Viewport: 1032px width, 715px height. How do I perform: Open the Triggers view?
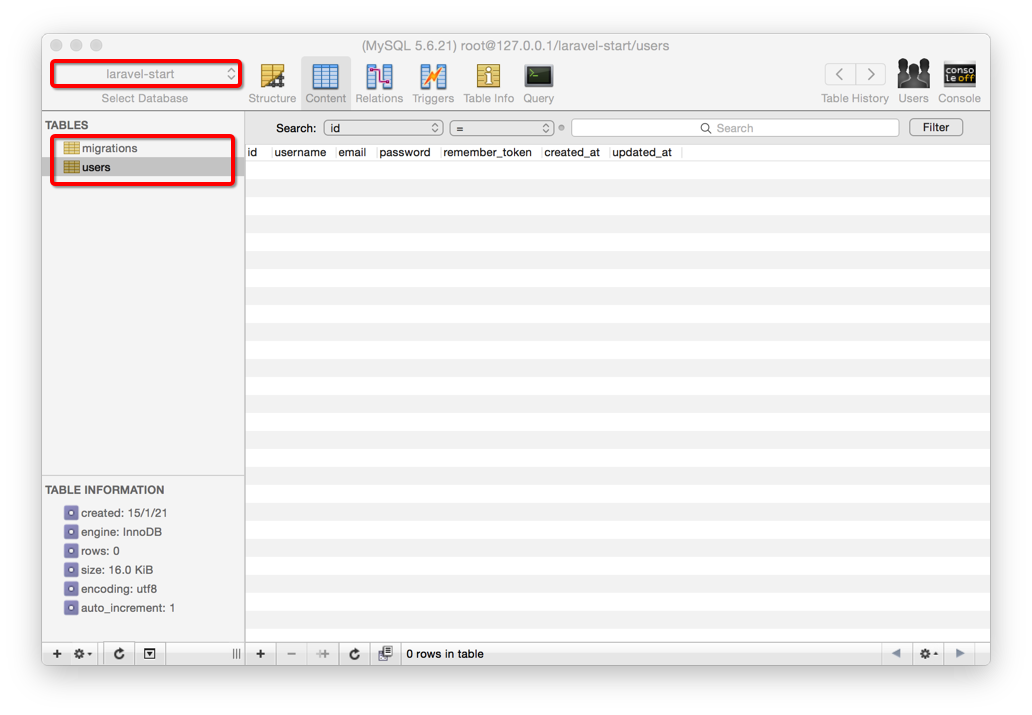coord(433,82)
